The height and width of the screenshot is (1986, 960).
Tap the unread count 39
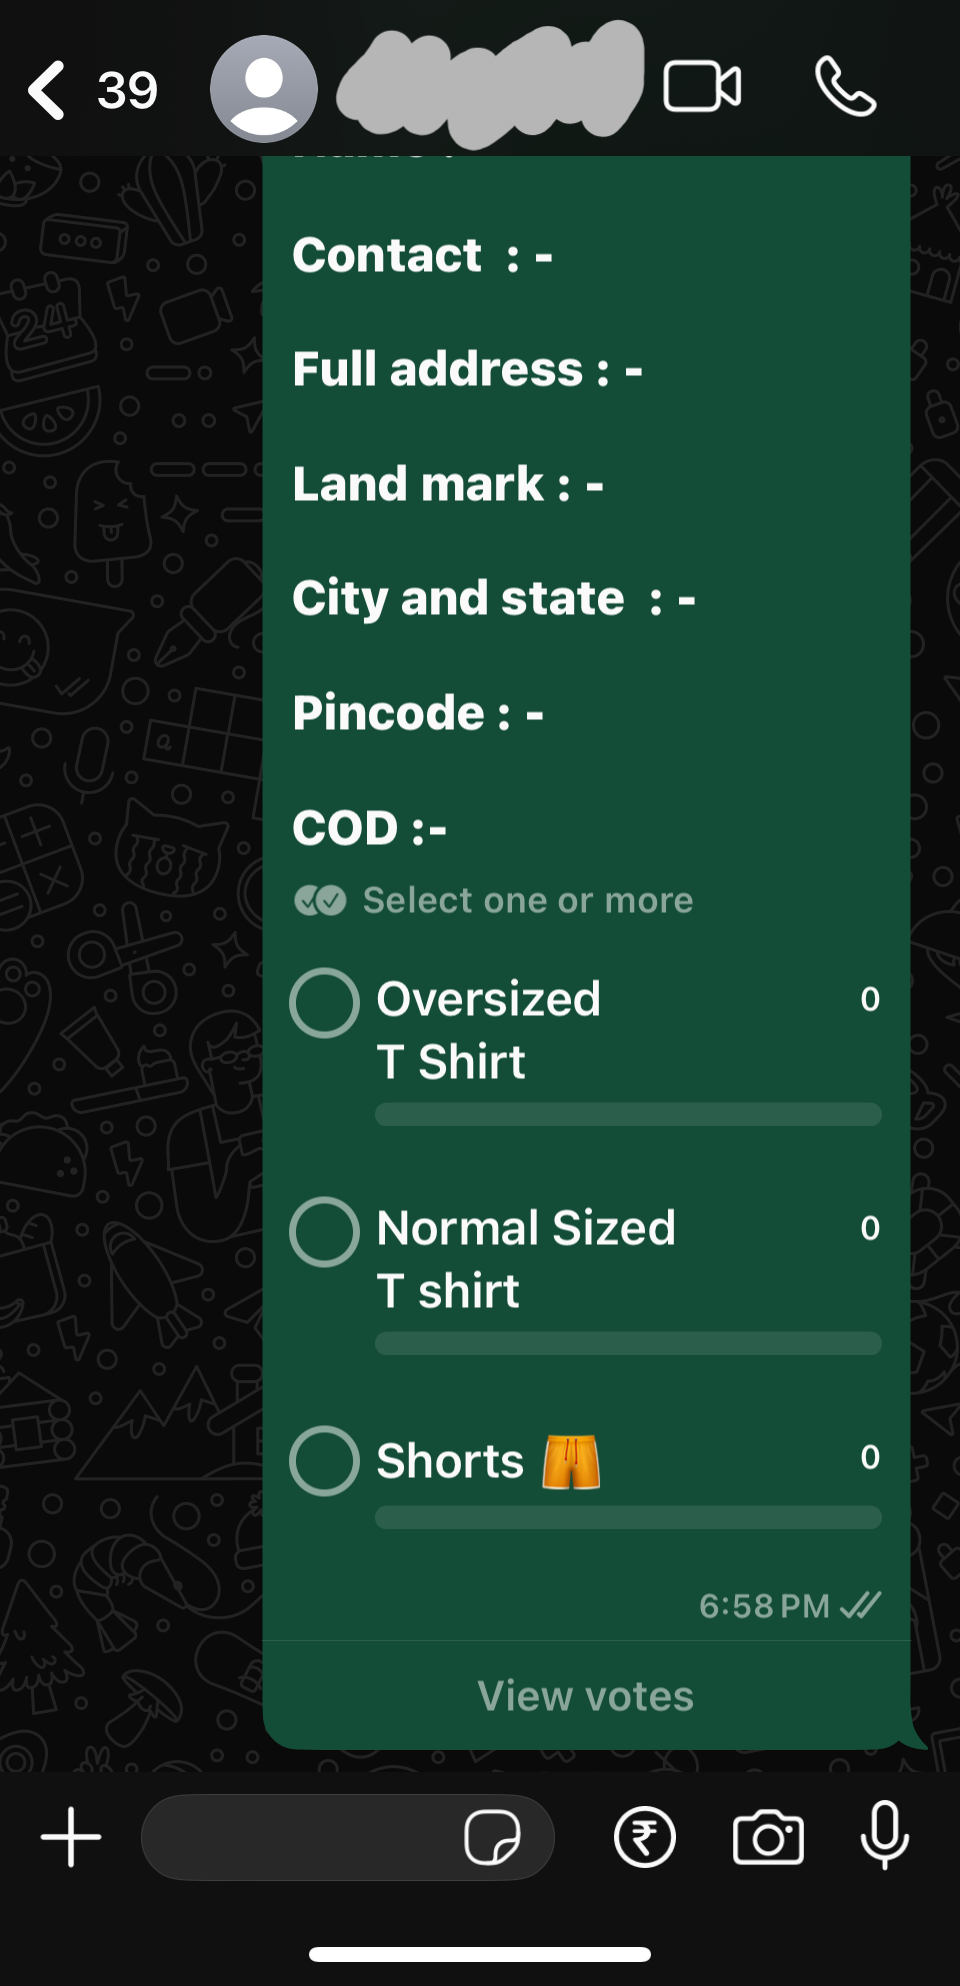click(127, 91)
